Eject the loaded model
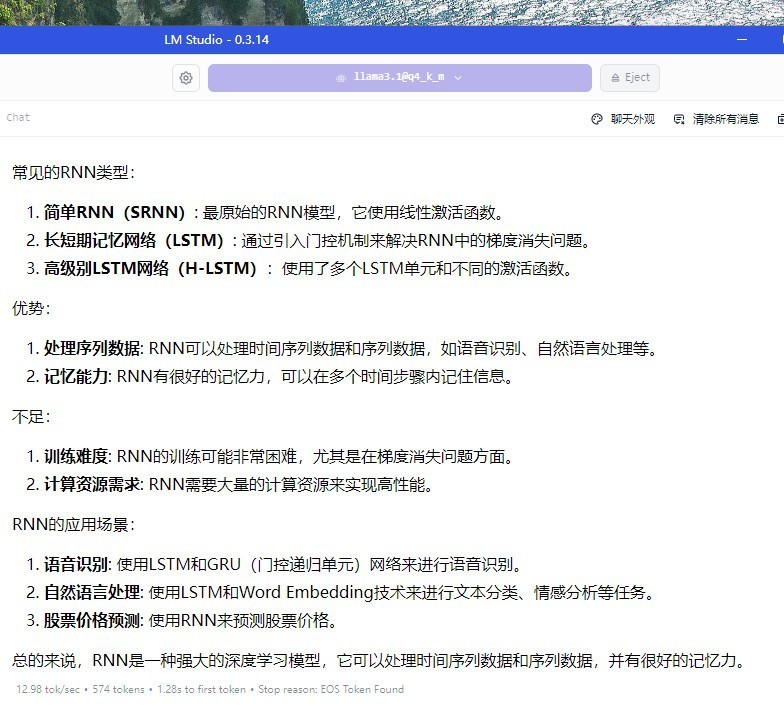The height and width of the screenshot is (724, 784). [630, 78]
